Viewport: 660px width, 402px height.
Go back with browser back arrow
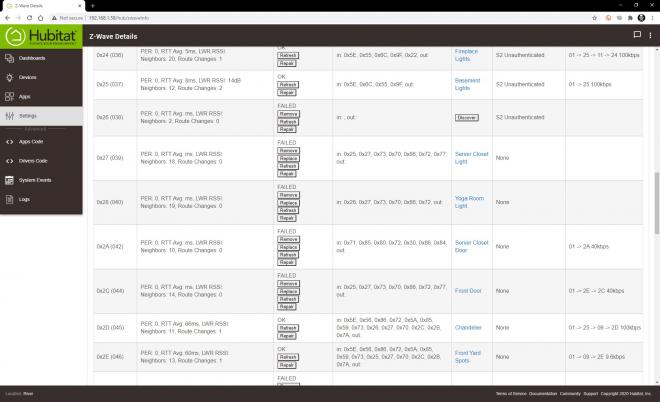coord(8,18)
